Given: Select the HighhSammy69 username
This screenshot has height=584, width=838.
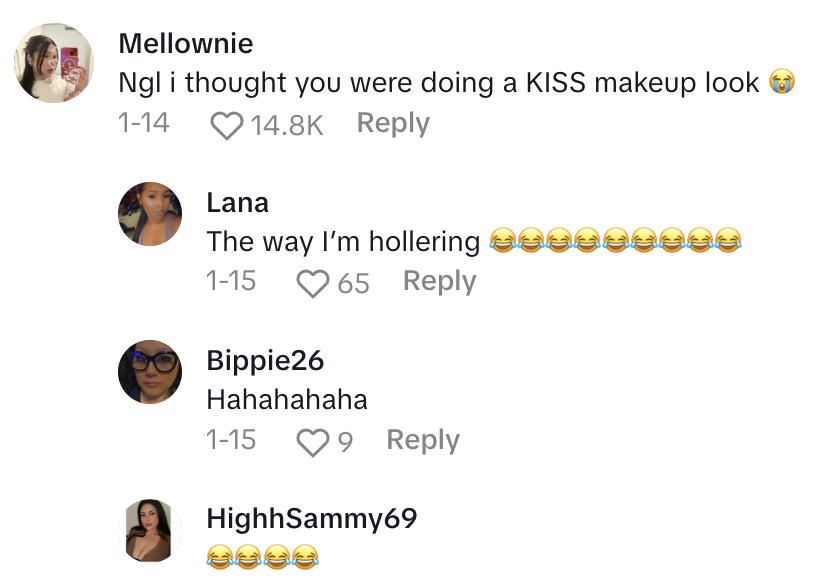Looking at the screenshot, I should tap(311, 519).
